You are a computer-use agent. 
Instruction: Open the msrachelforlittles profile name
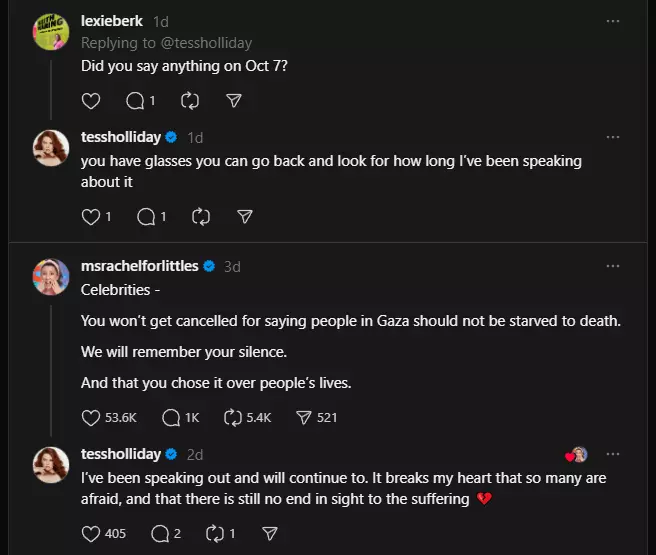(140, 266)
